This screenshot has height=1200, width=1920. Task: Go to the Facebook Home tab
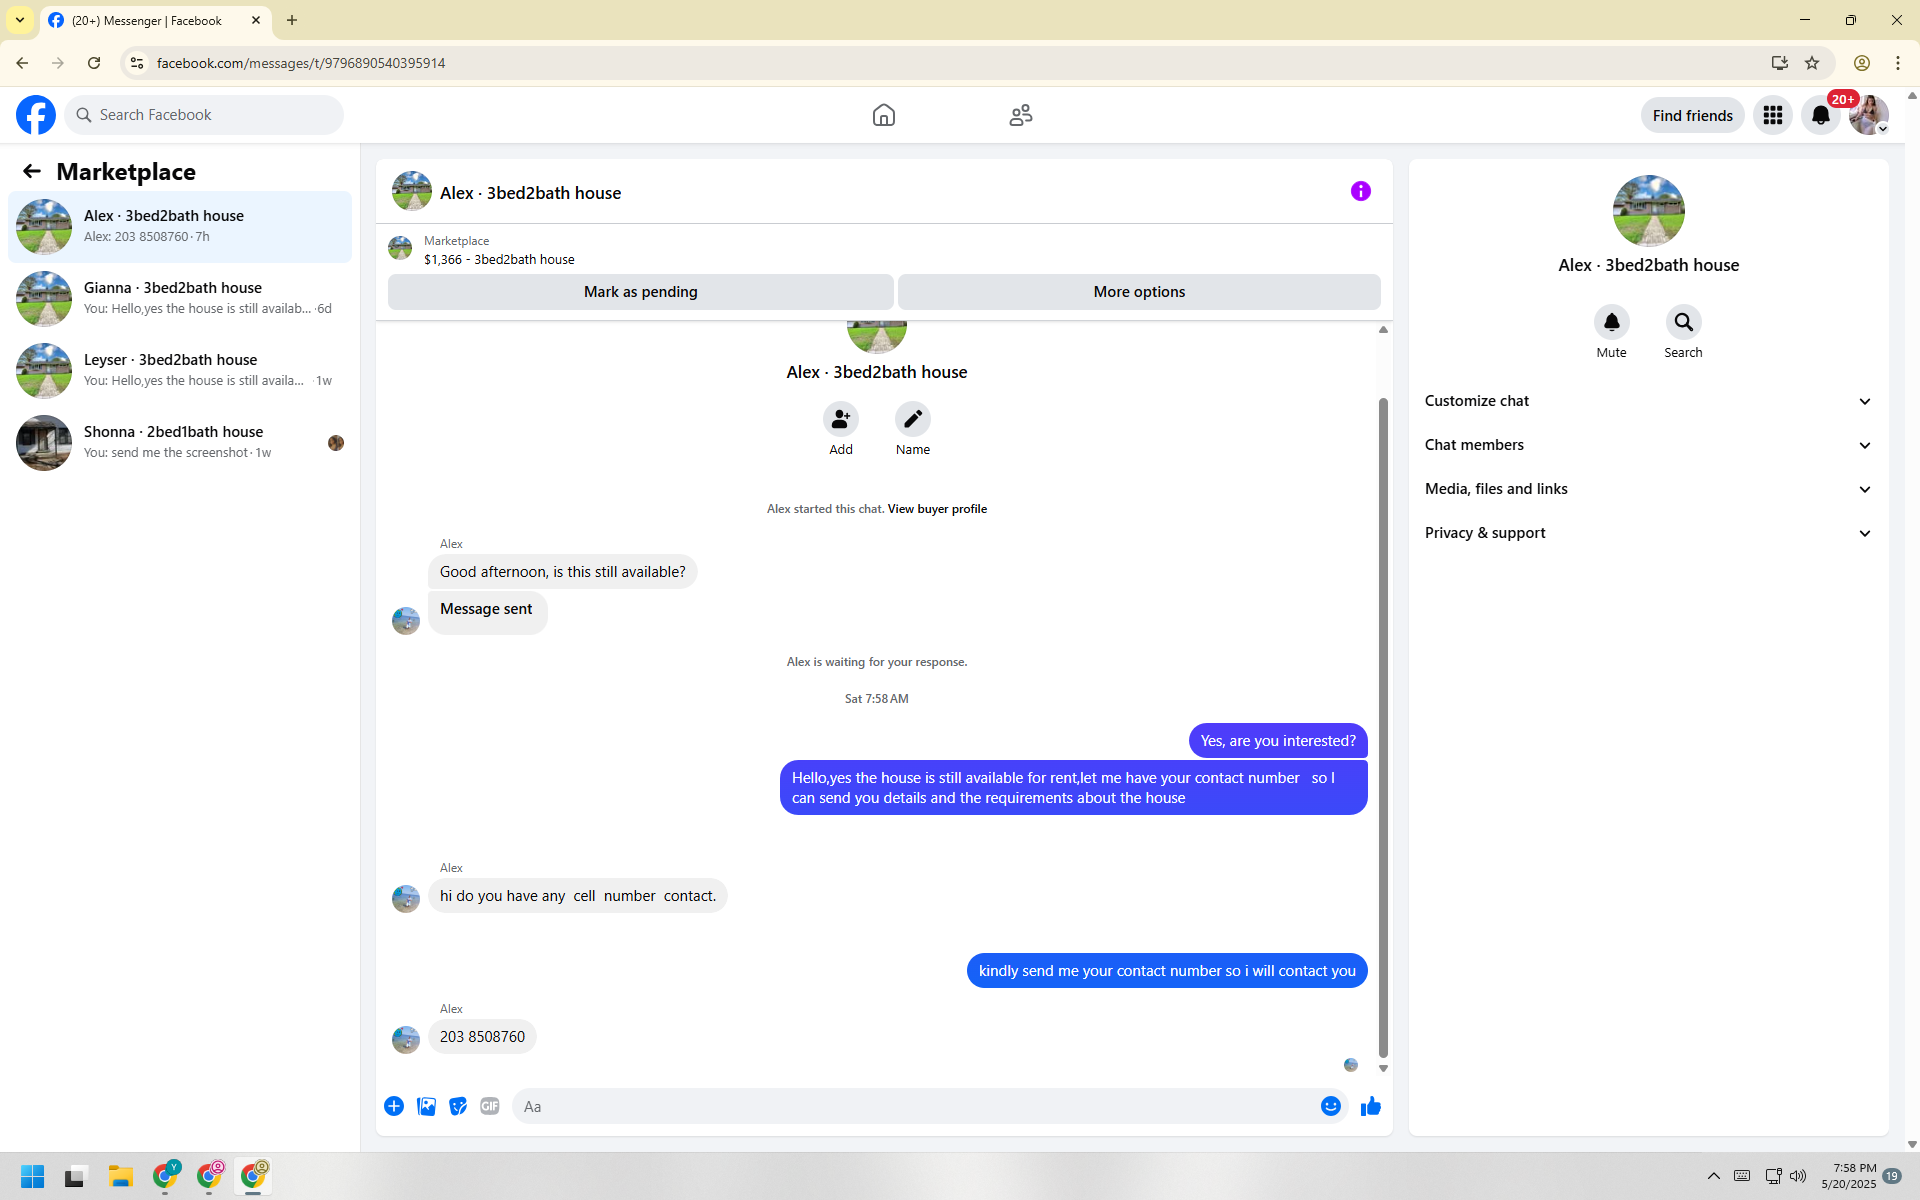point(883,115)
